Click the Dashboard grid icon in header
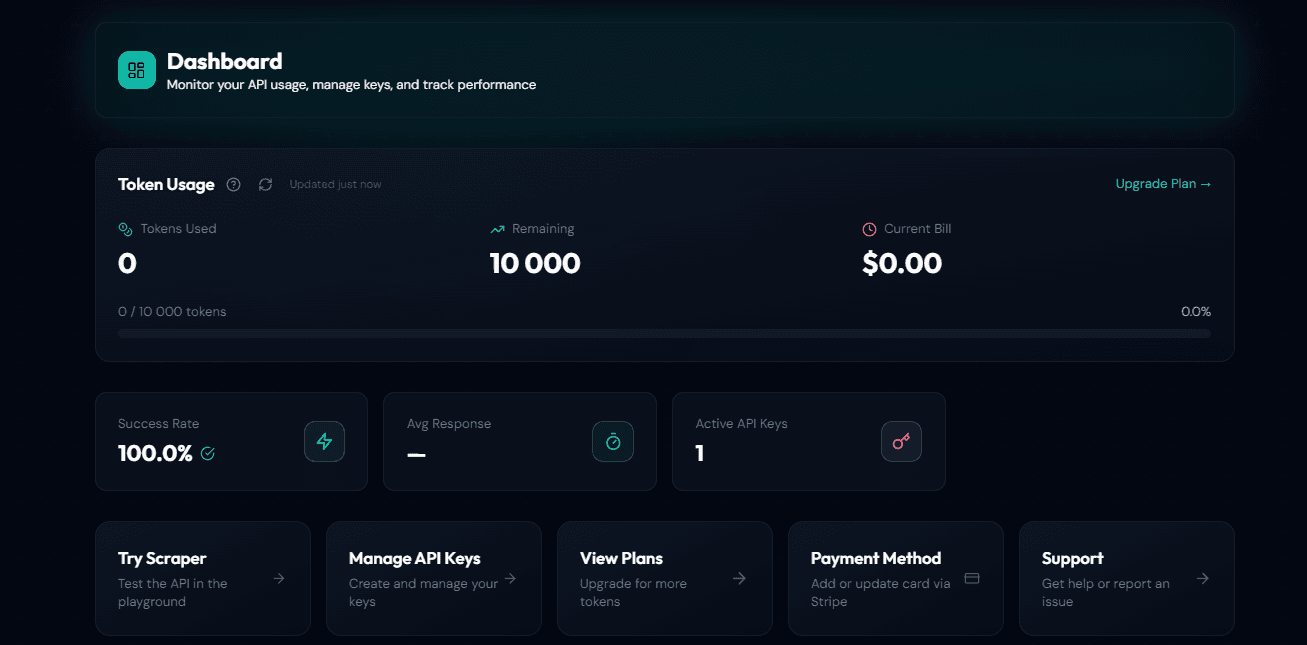Image resolution: width=1307 pixels, height=645 pixels. pyautogui.click(x=136, y=70)
